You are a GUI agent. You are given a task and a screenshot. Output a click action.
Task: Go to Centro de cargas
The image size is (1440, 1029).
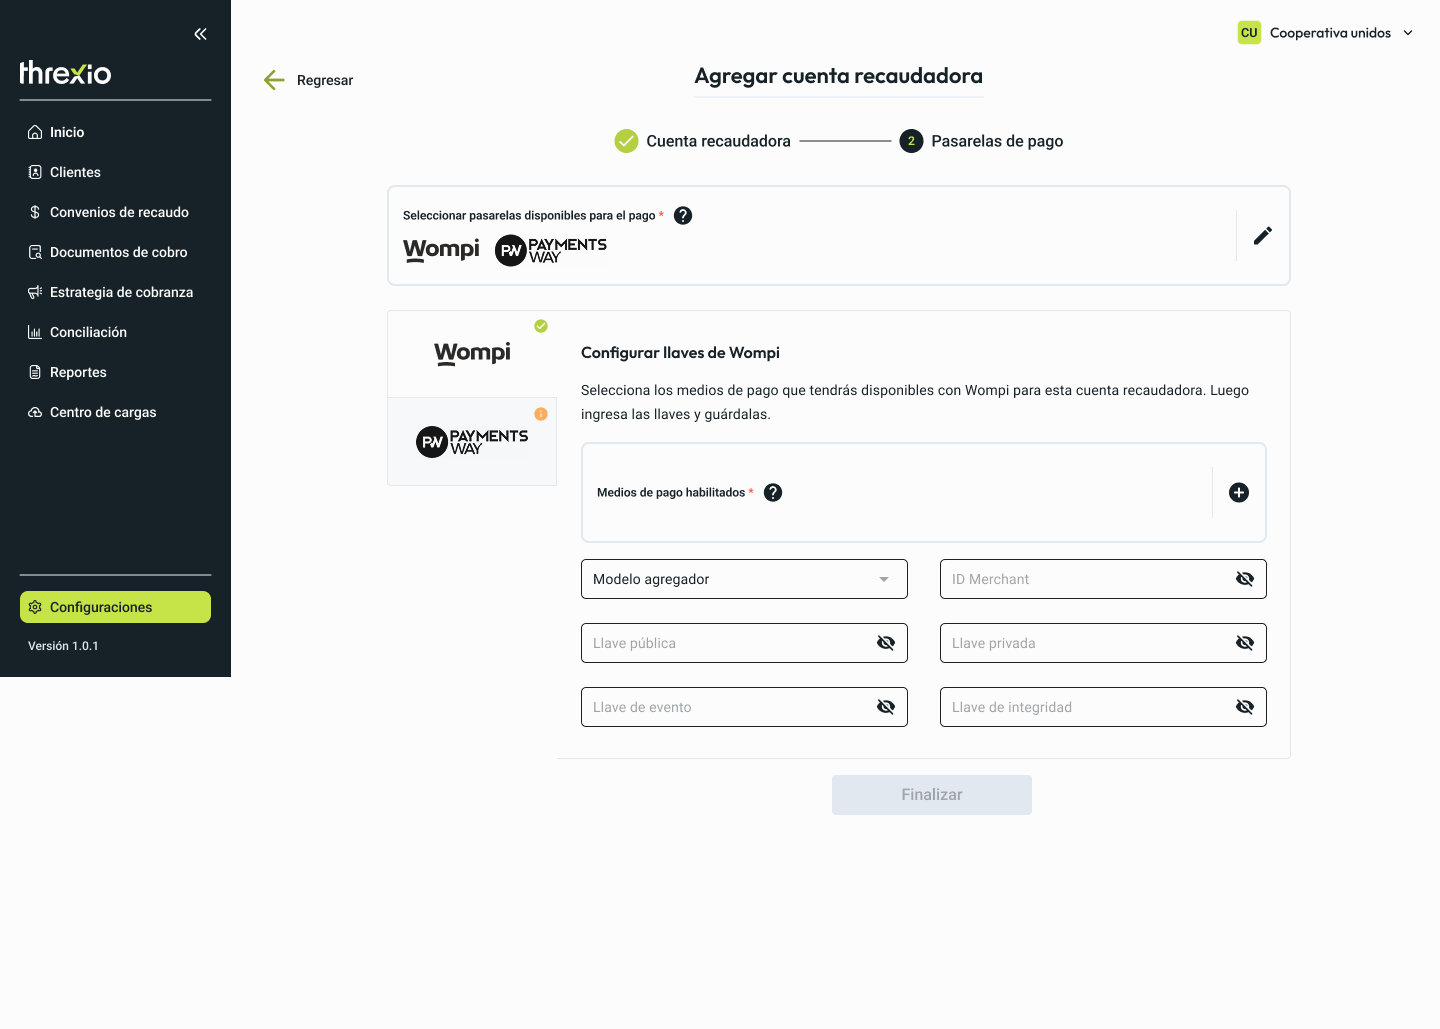coord(115,412)
